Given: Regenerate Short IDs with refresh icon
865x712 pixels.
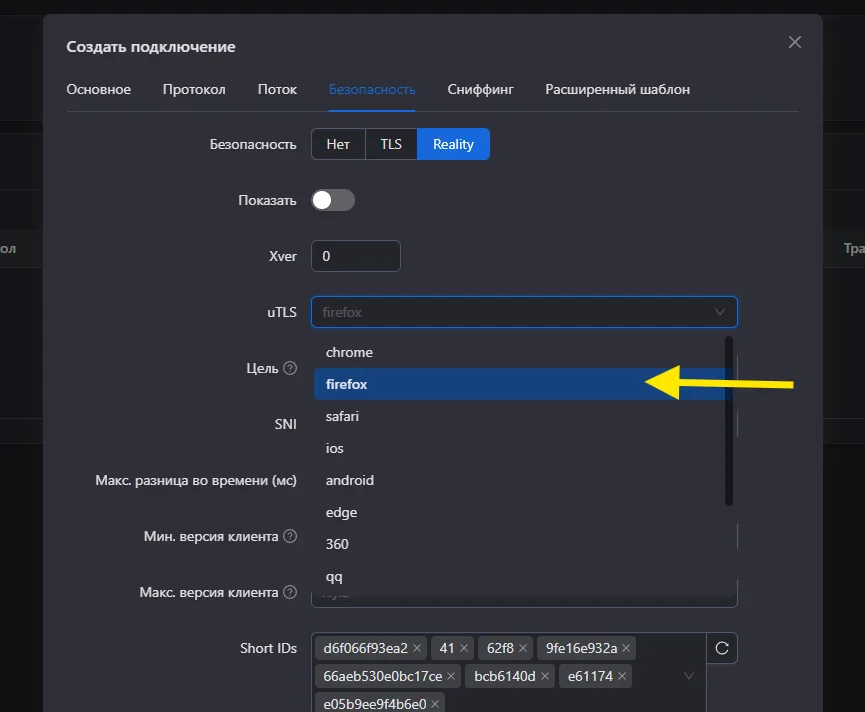Looking at the screenshot, I should (722, 648).
